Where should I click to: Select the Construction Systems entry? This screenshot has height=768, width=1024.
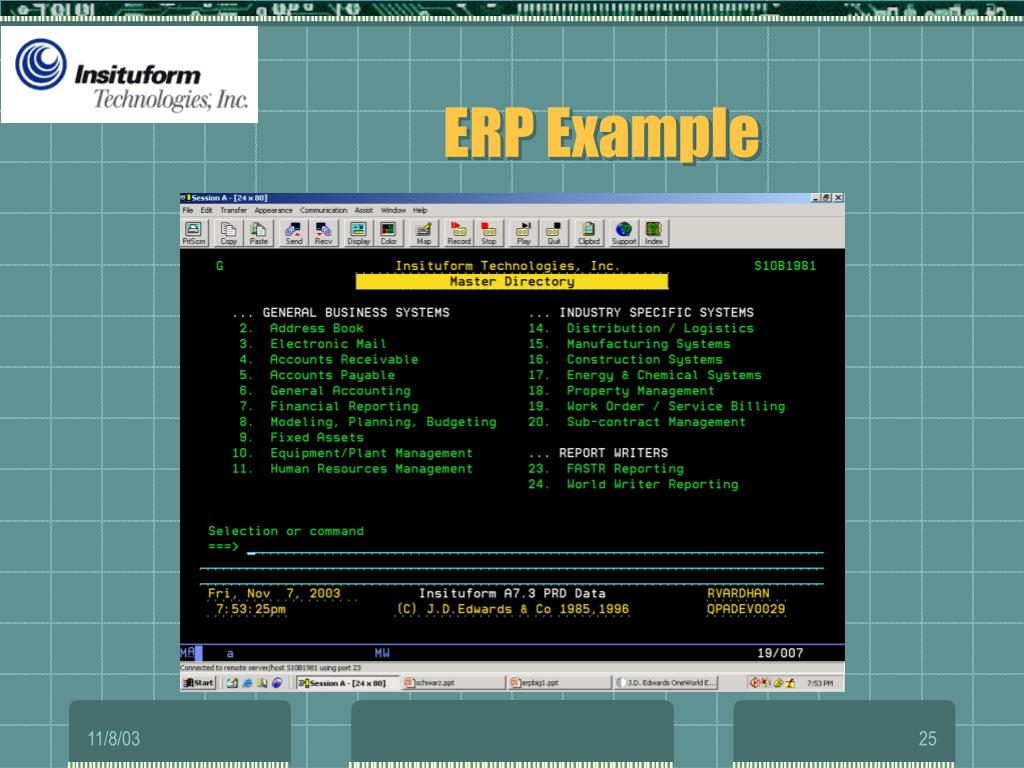tap(645, 360)
